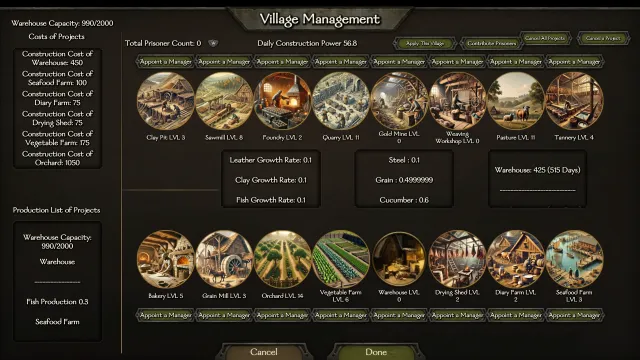Image resolution: width=640 pixels, height=360 pixels.
Task: Select the Orchard LVL 14 building icon
Action: click(282, 259)
